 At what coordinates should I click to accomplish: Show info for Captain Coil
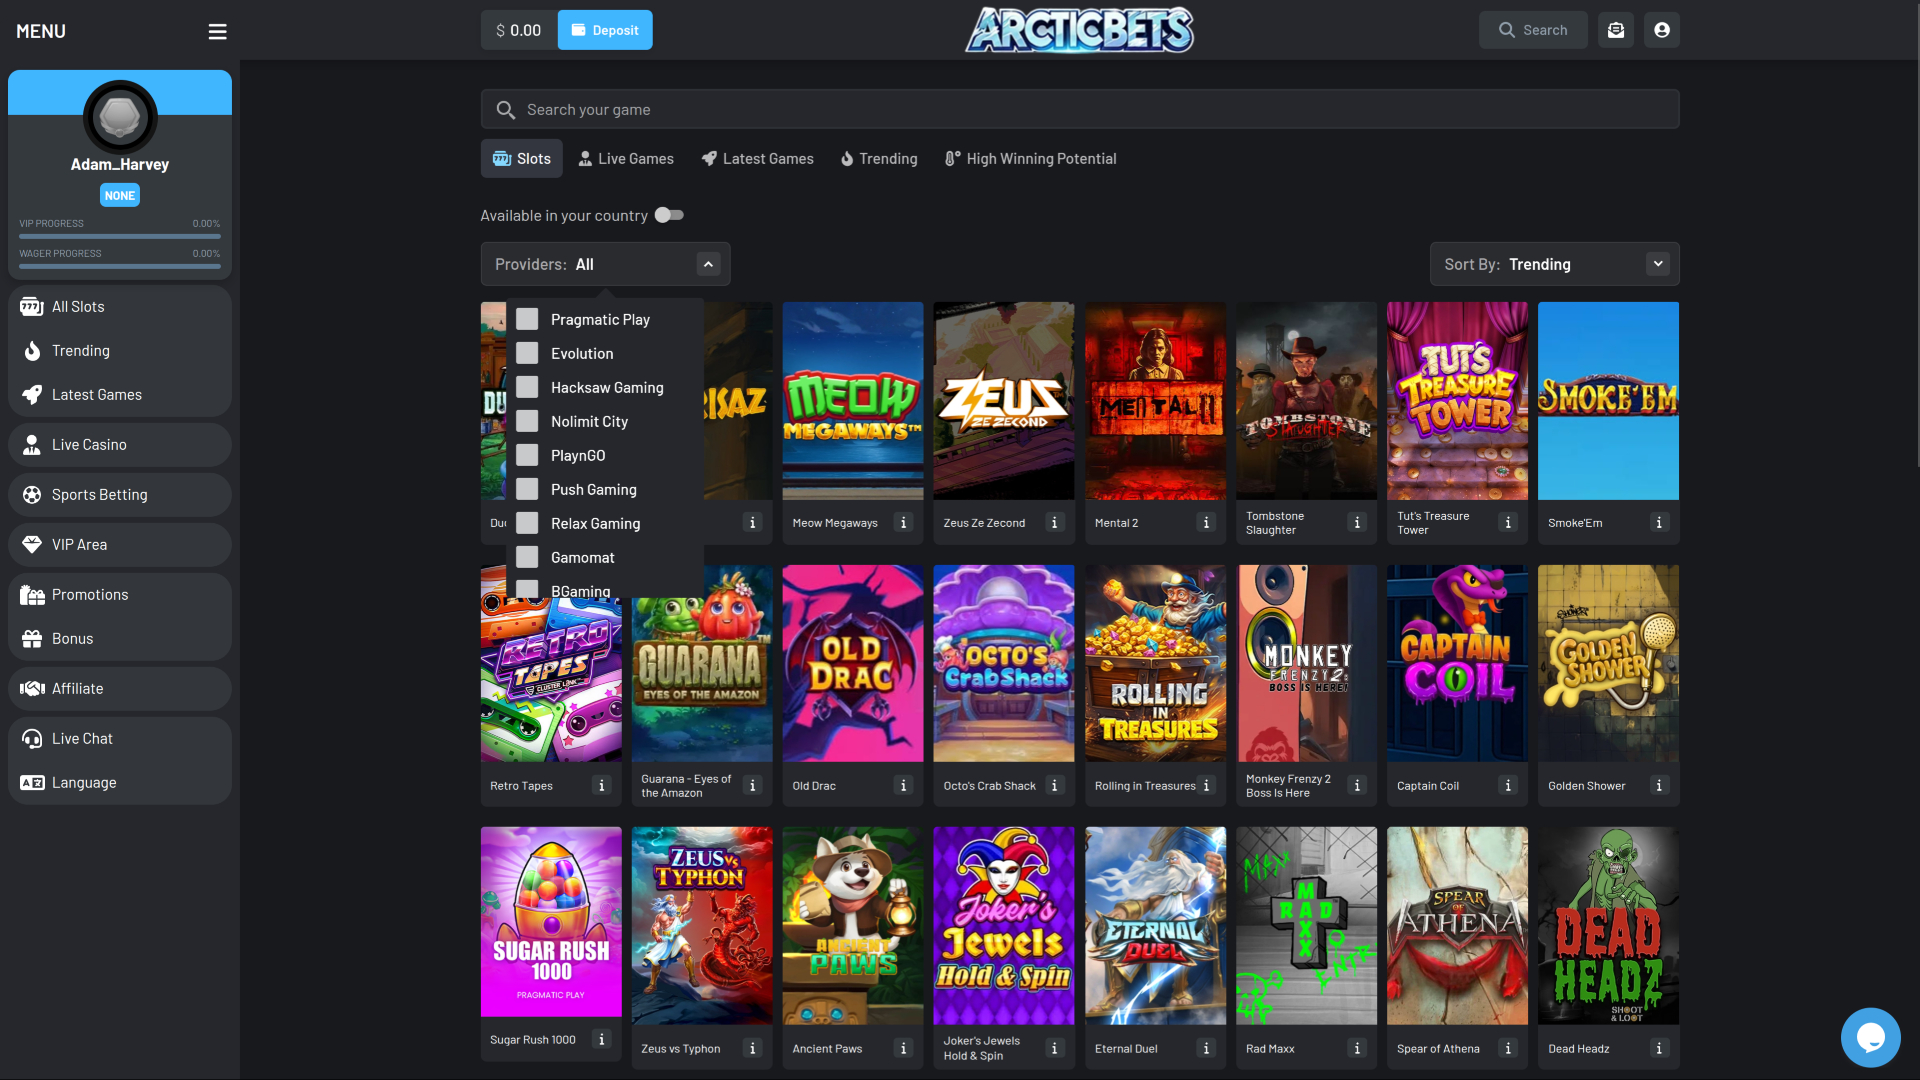pos(1508,786)
